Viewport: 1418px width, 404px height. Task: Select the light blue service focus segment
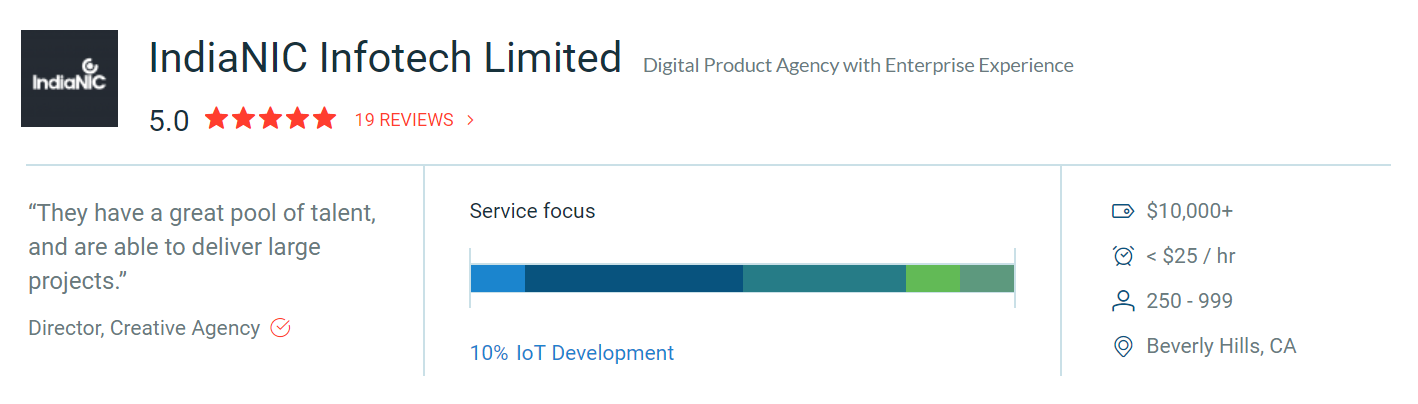497,278
